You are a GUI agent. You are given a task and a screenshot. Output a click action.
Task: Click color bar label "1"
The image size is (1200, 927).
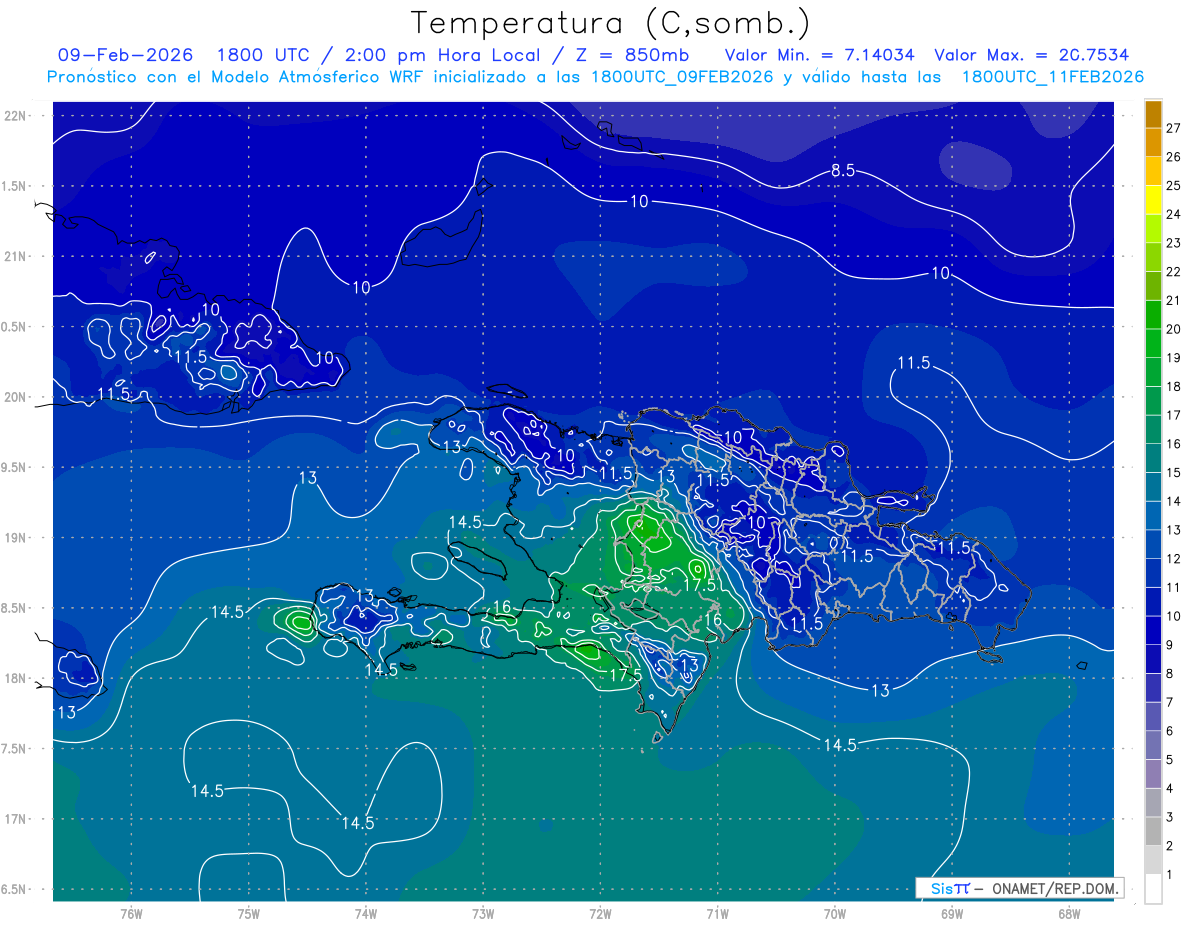1170,875
